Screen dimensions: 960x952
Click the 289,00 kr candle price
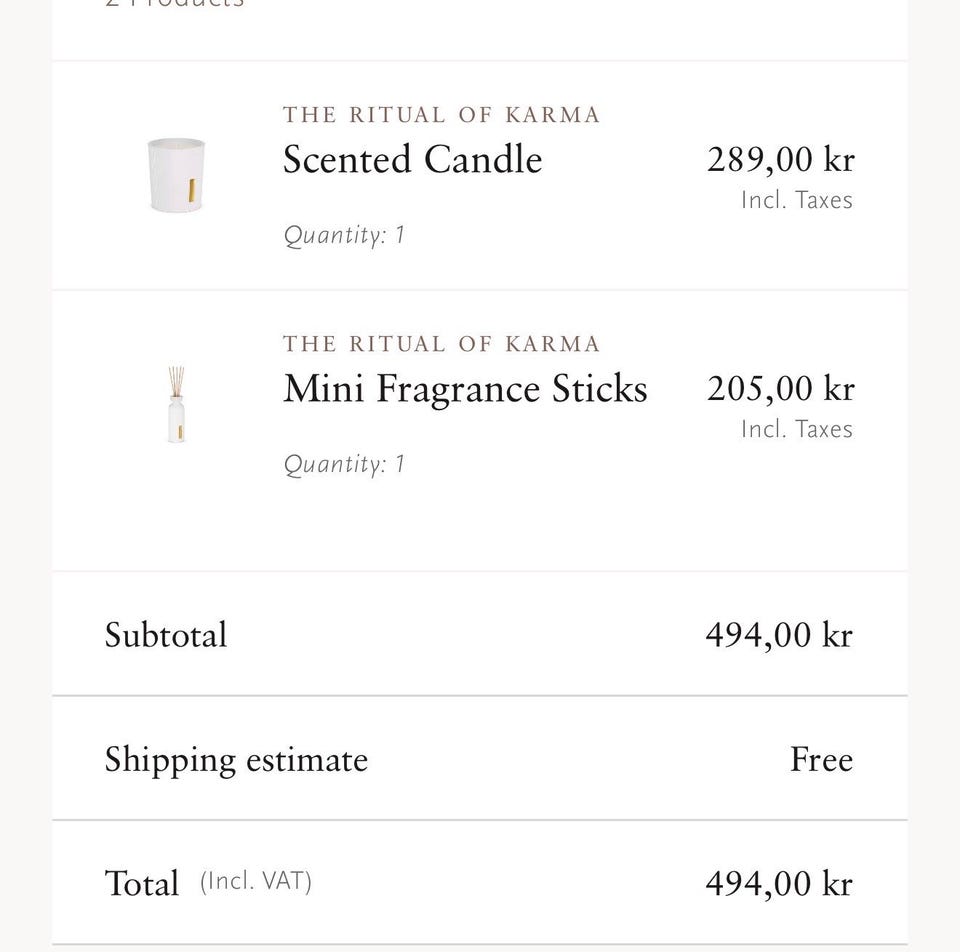[x=781, y=159]
